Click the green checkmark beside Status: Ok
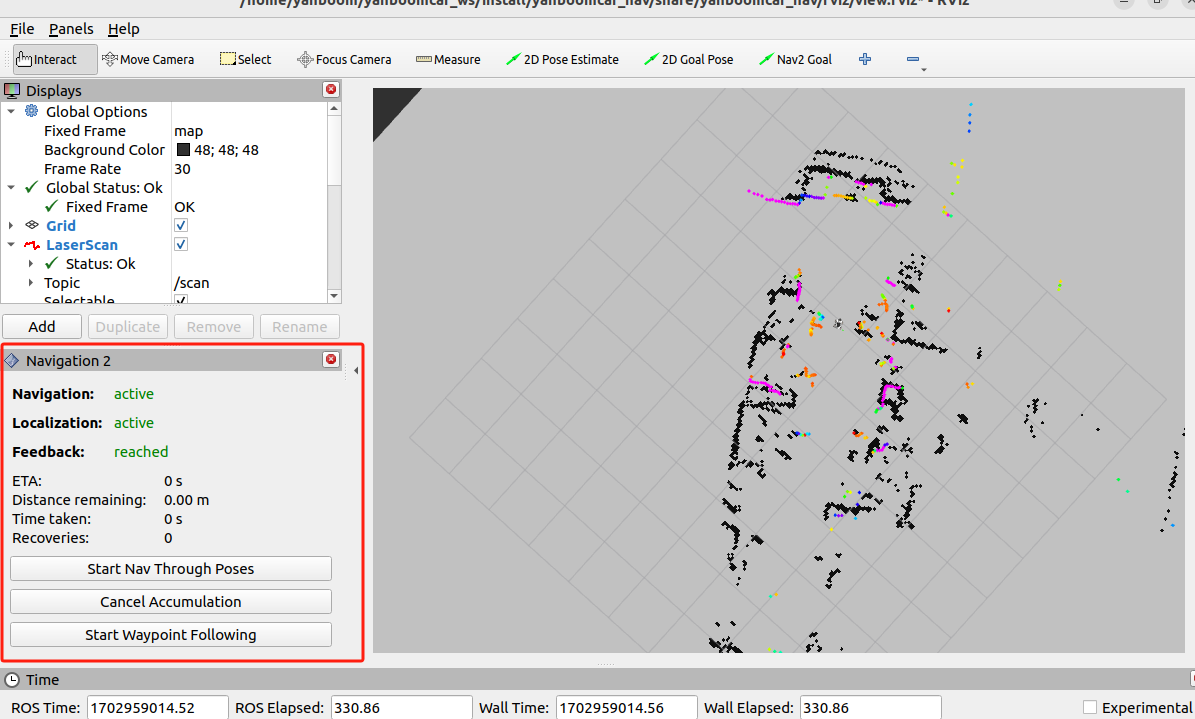The height and width of the screenshot is (719, 1195). click(52, 263)
